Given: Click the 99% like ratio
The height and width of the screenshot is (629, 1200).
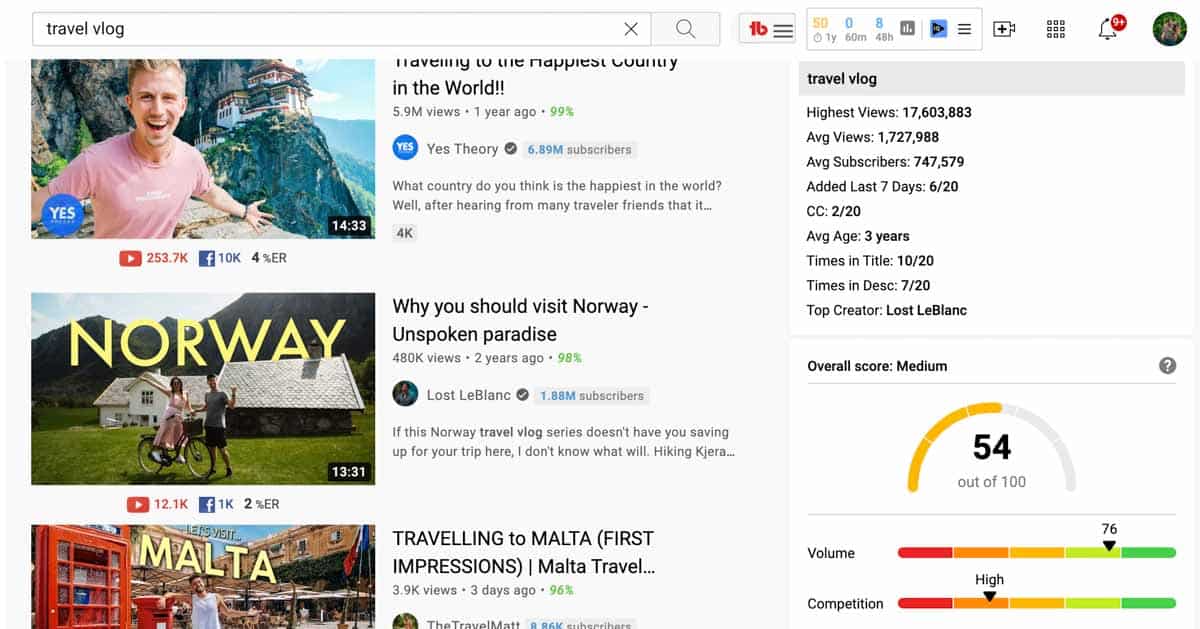Looking at the screenshot, I should [562, 112].
